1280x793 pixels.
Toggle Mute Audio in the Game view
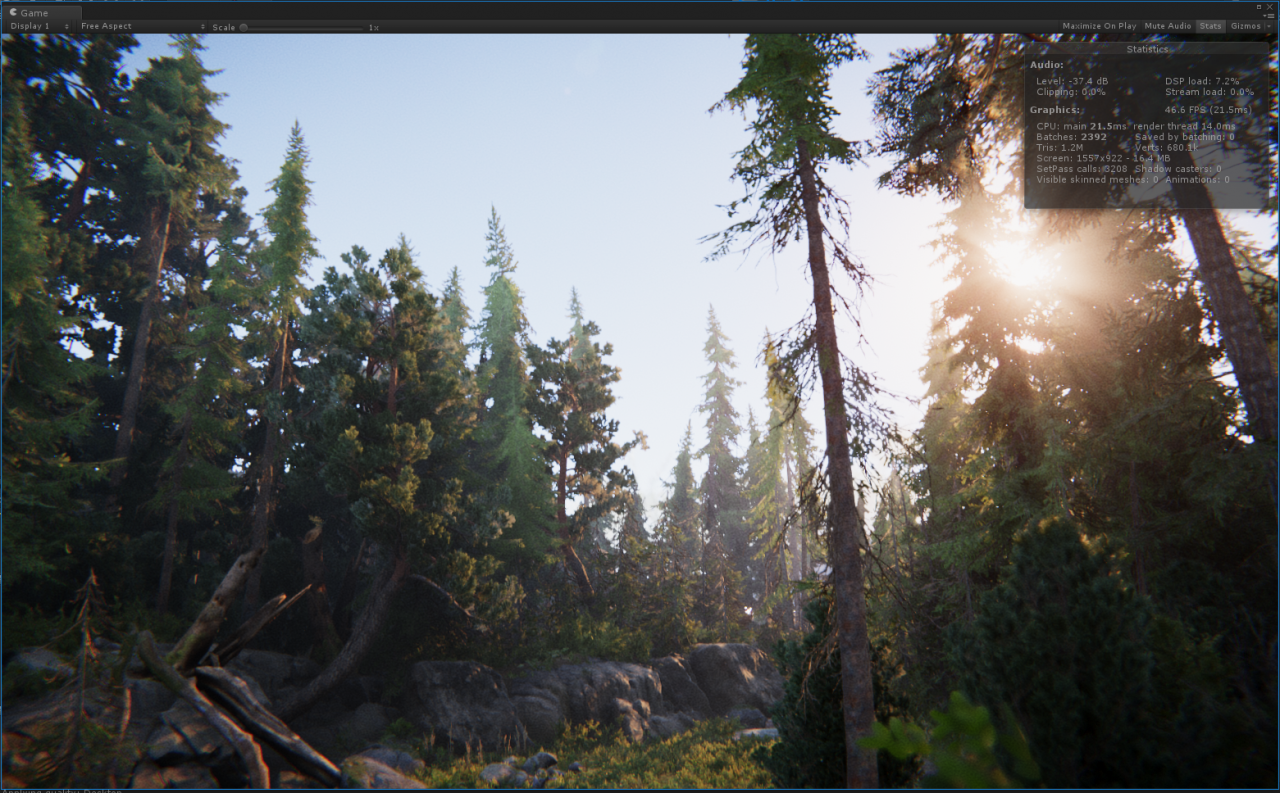pyautogui.click(x=1167, y=26)
